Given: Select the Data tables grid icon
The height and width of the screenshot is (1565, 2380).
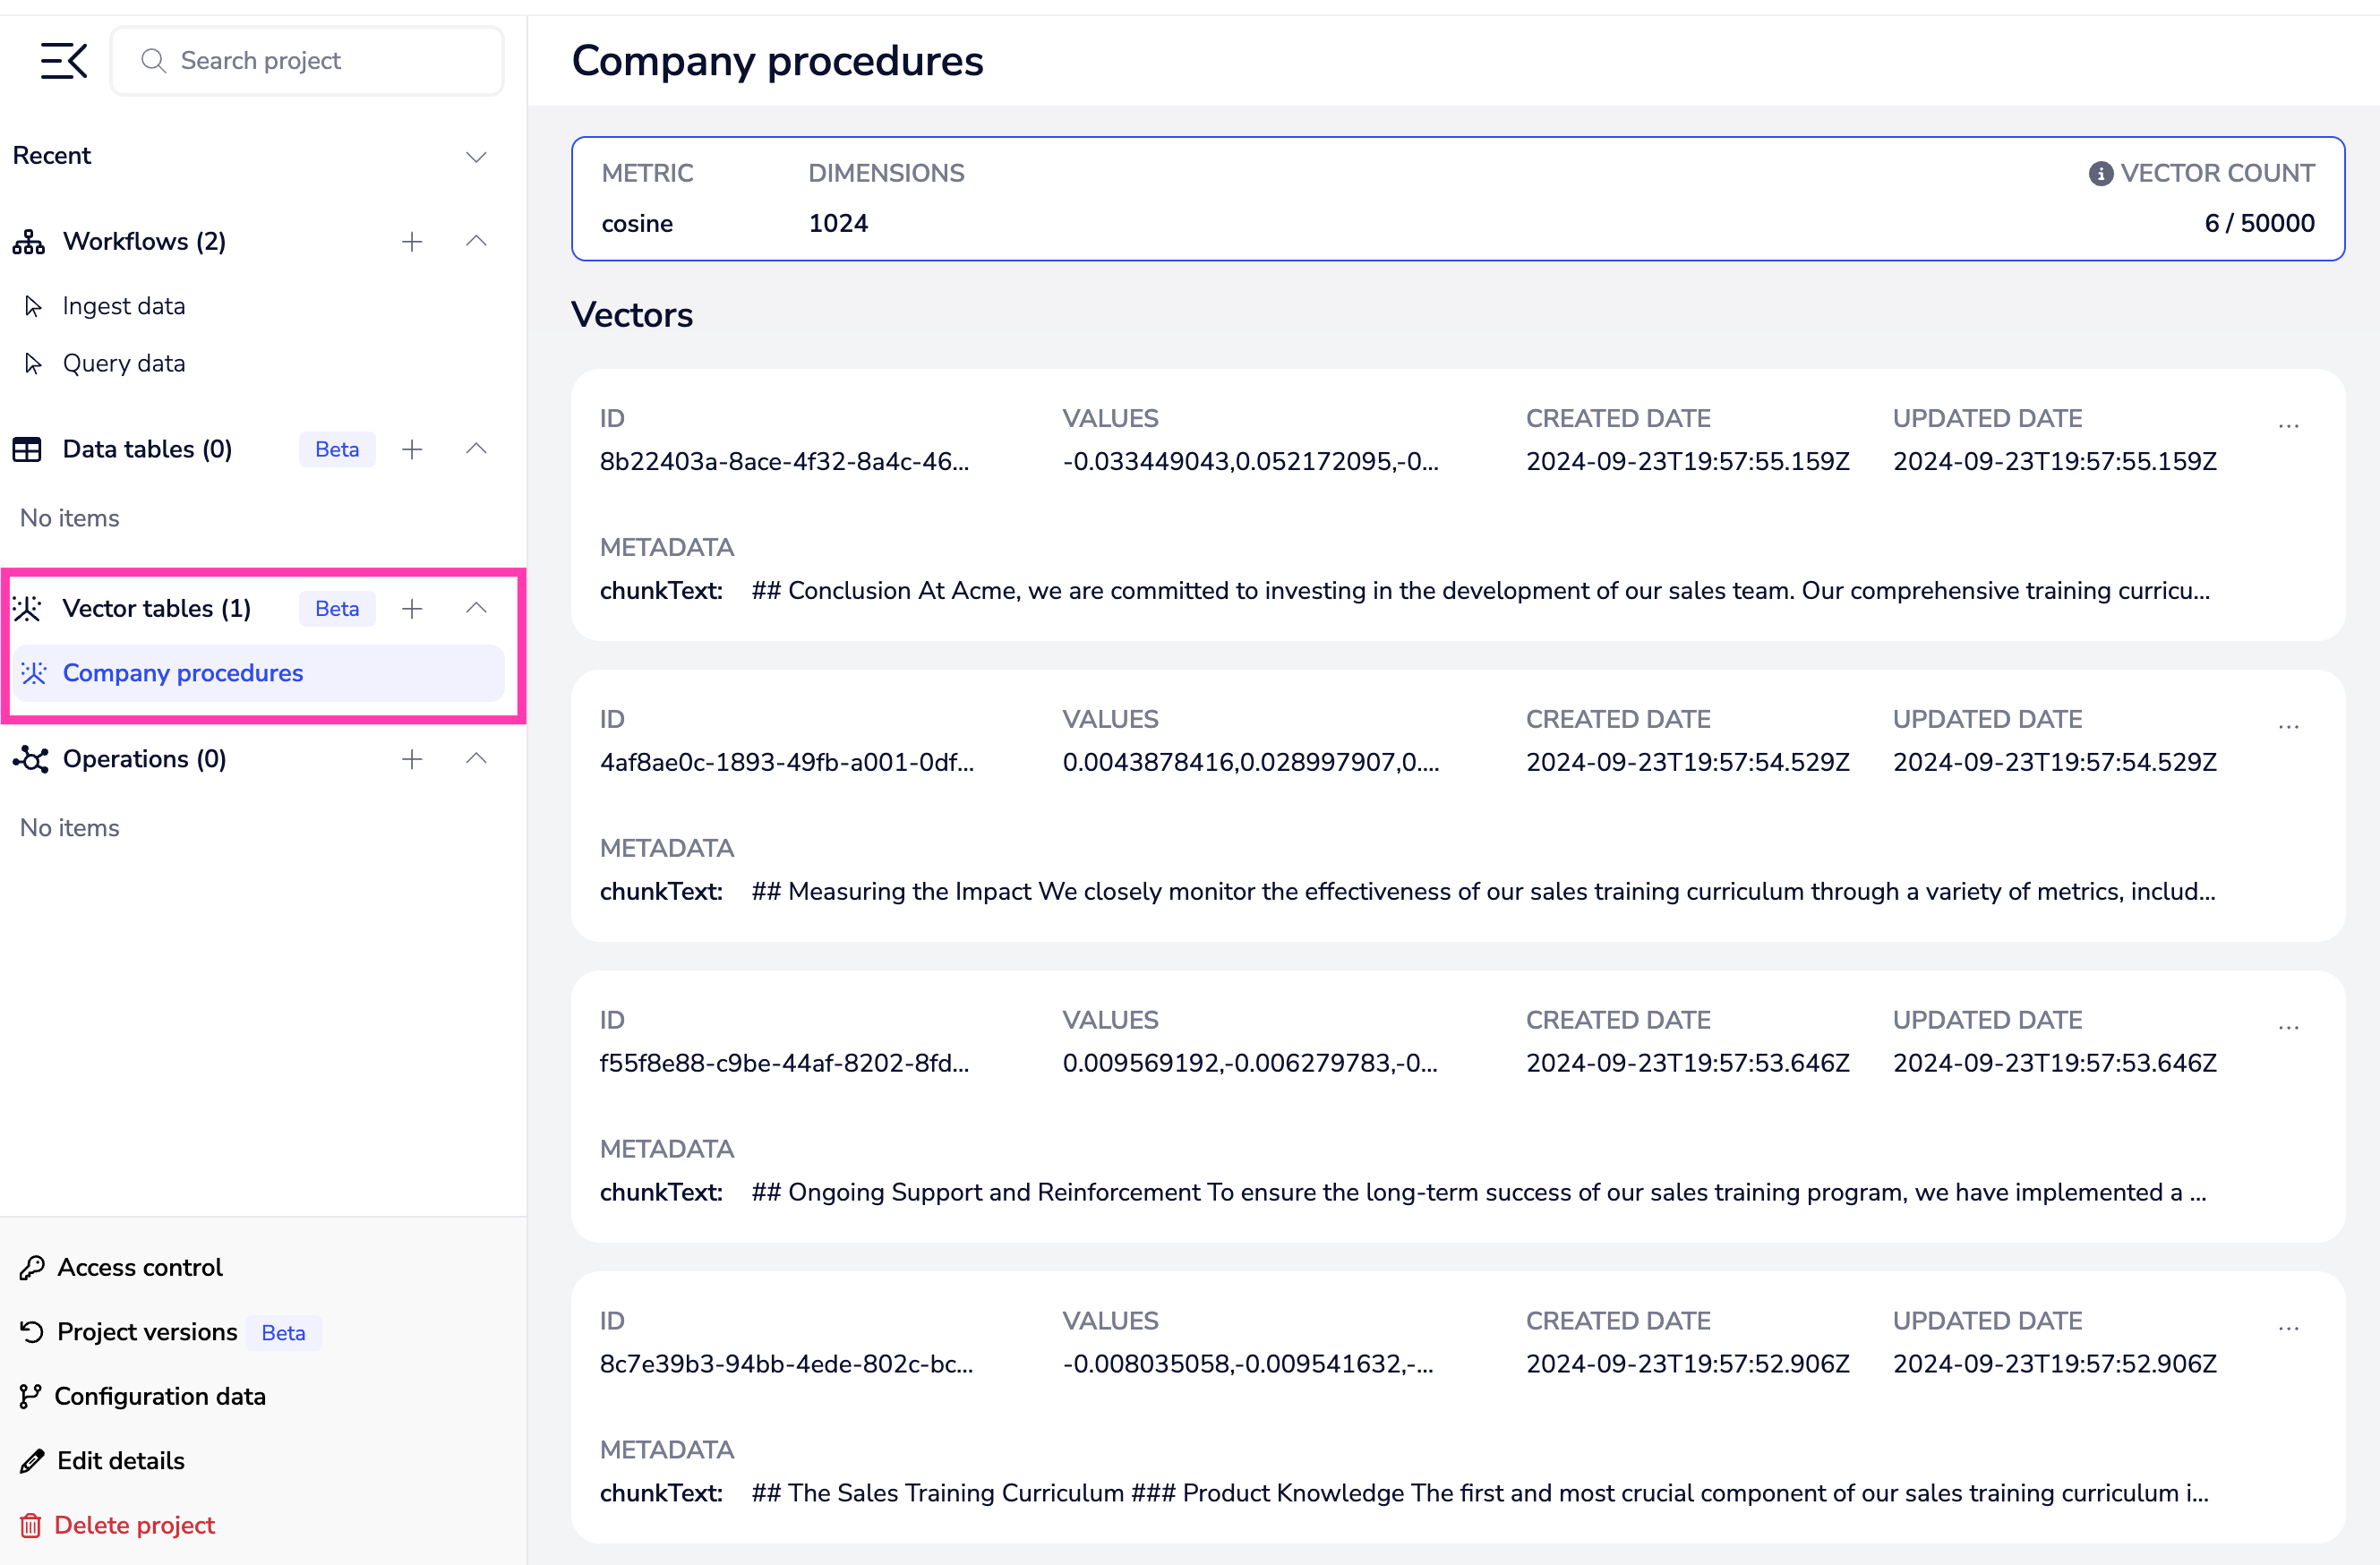Looking at the screenshot, I should click(27, 449).
